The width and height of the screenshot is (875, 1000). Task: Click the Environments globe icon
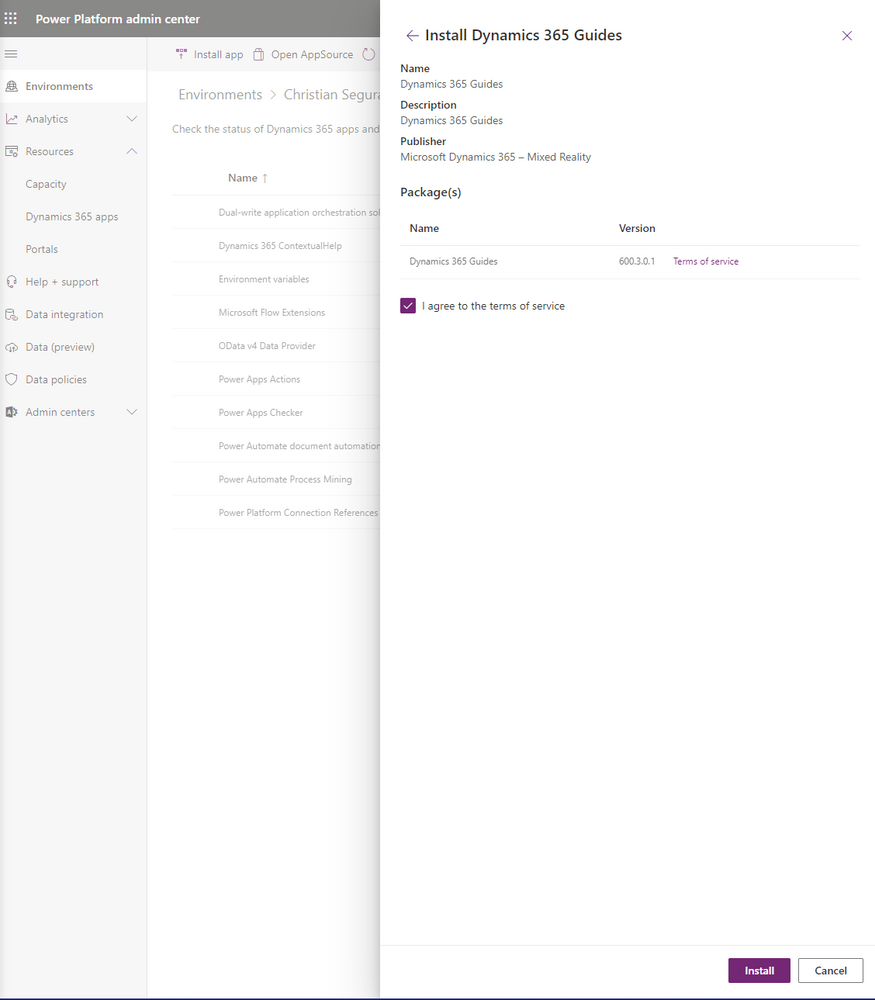11,86
